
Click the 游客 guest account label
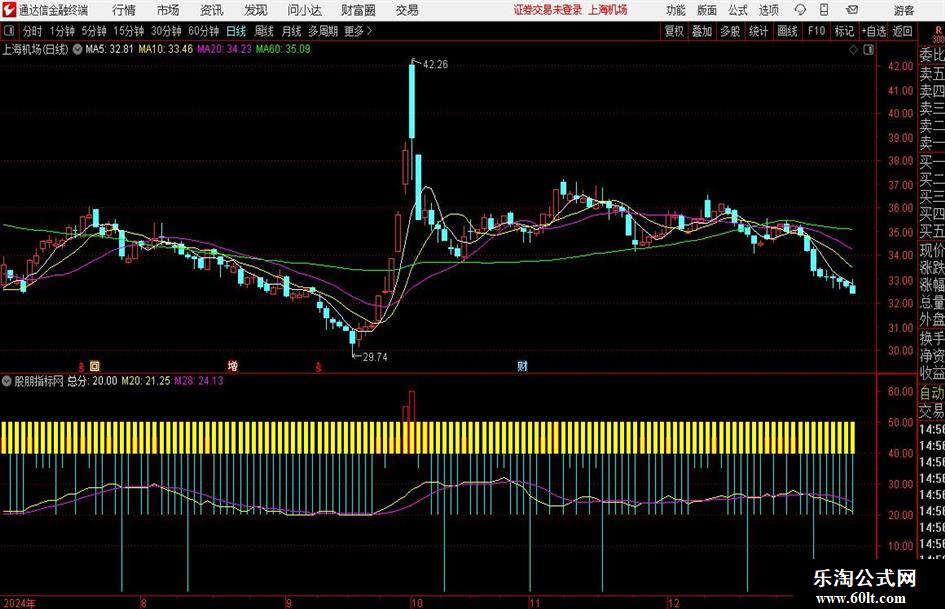point(904,10)
